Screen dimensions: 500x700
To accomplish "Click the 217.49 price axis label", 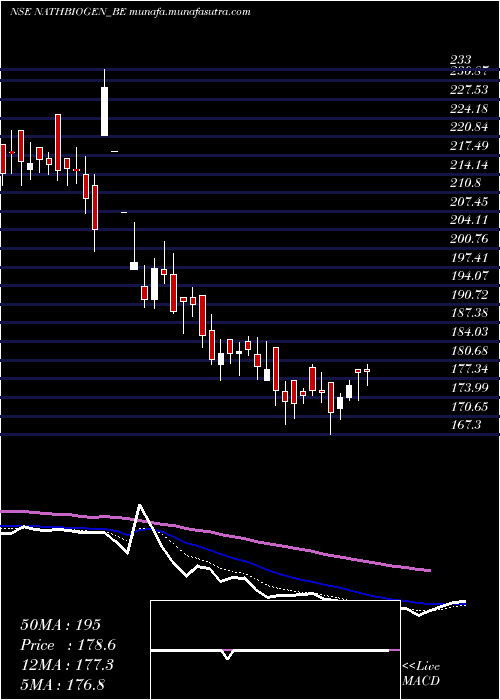I will click(469, 146).
